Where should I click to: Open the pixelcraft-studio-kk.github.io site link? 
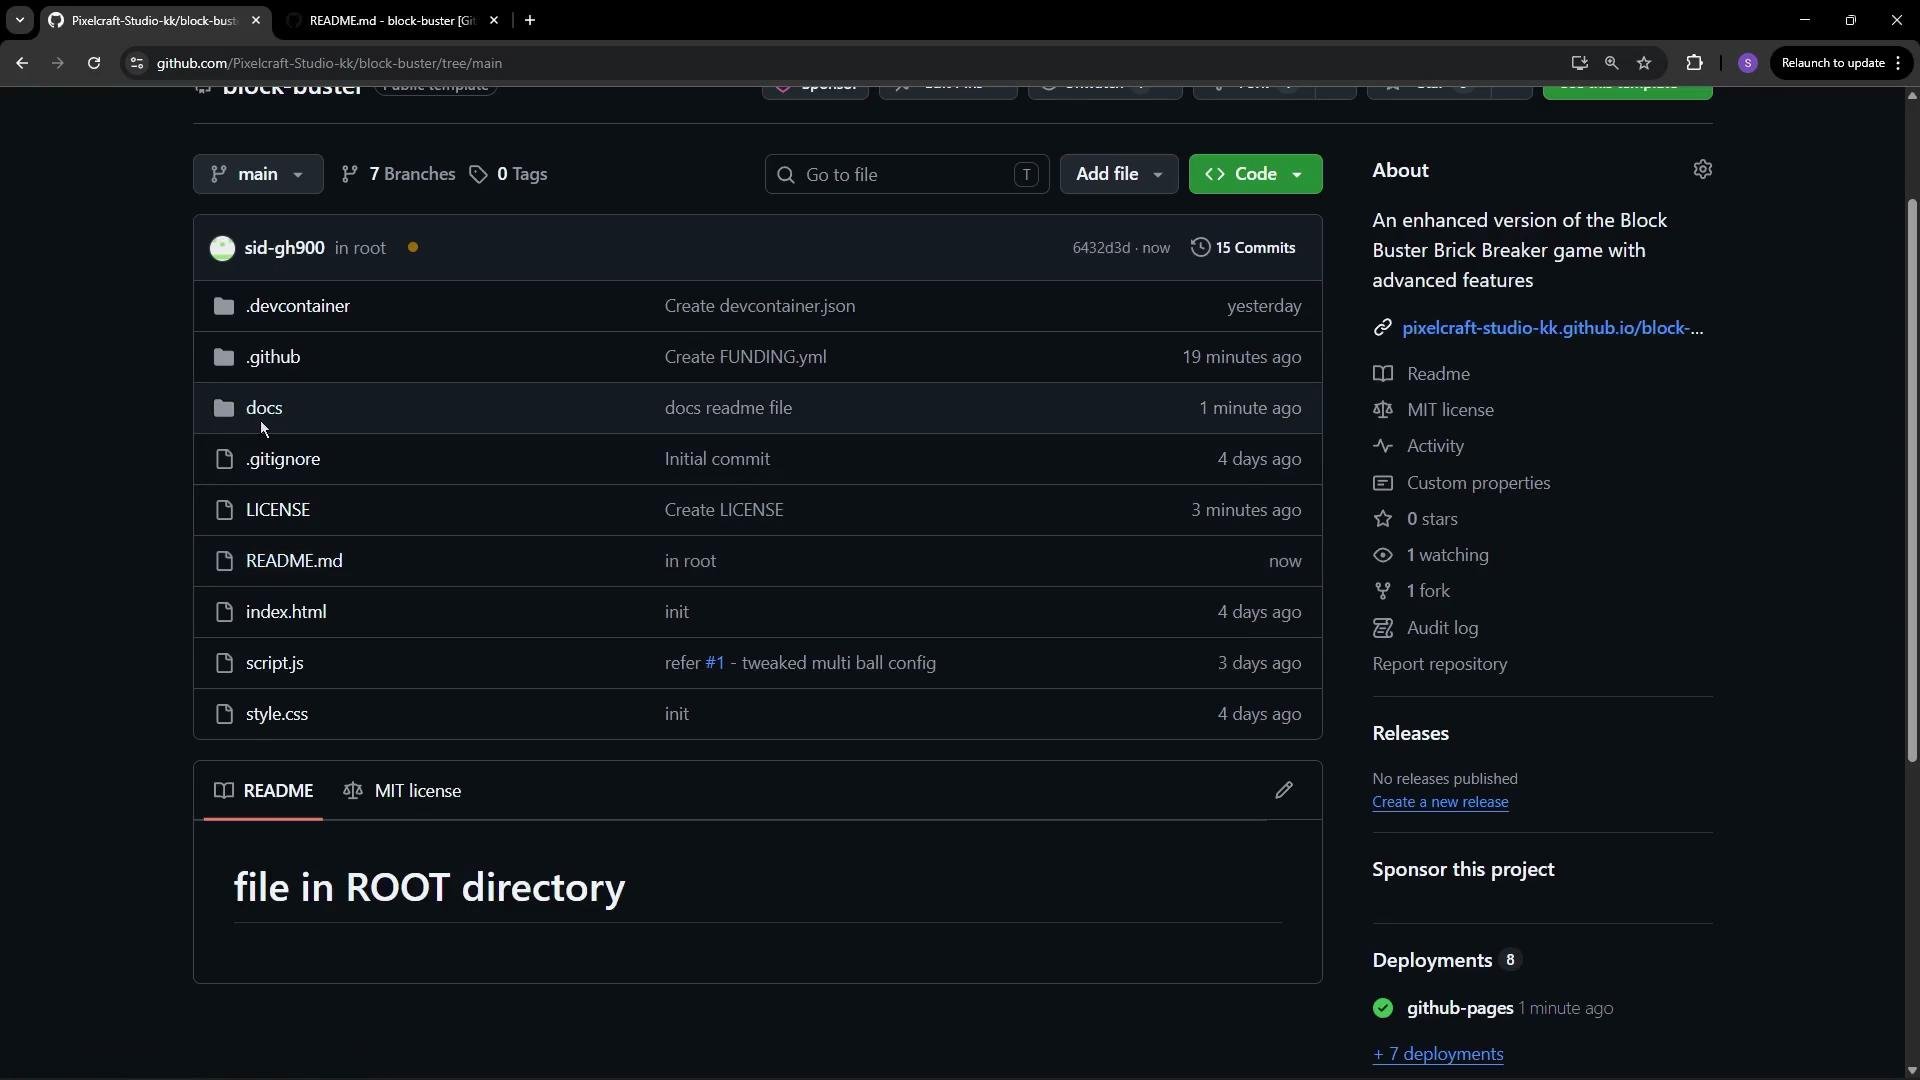tap(1552, 328)
